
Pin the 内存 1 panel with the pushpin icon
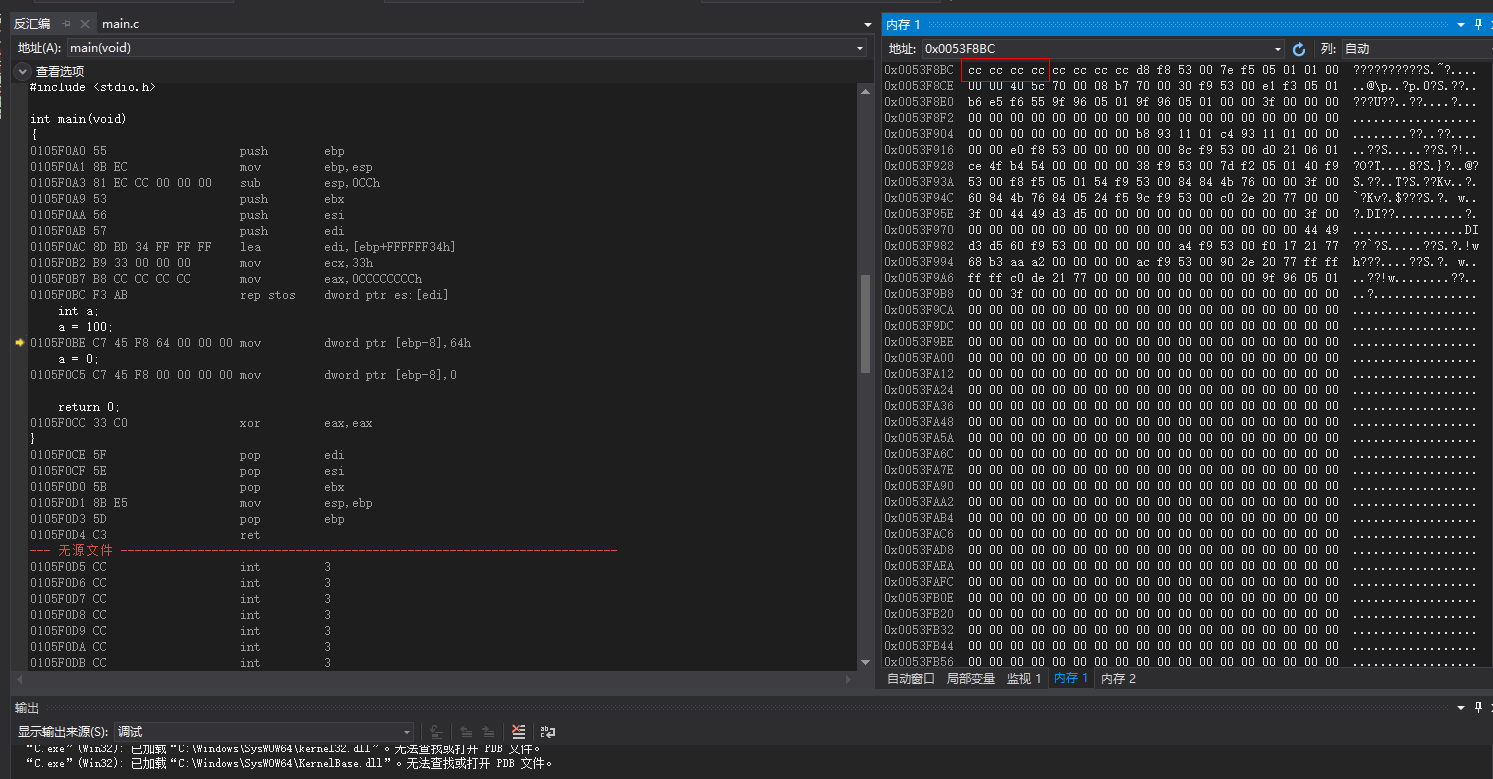(1478, 24)
